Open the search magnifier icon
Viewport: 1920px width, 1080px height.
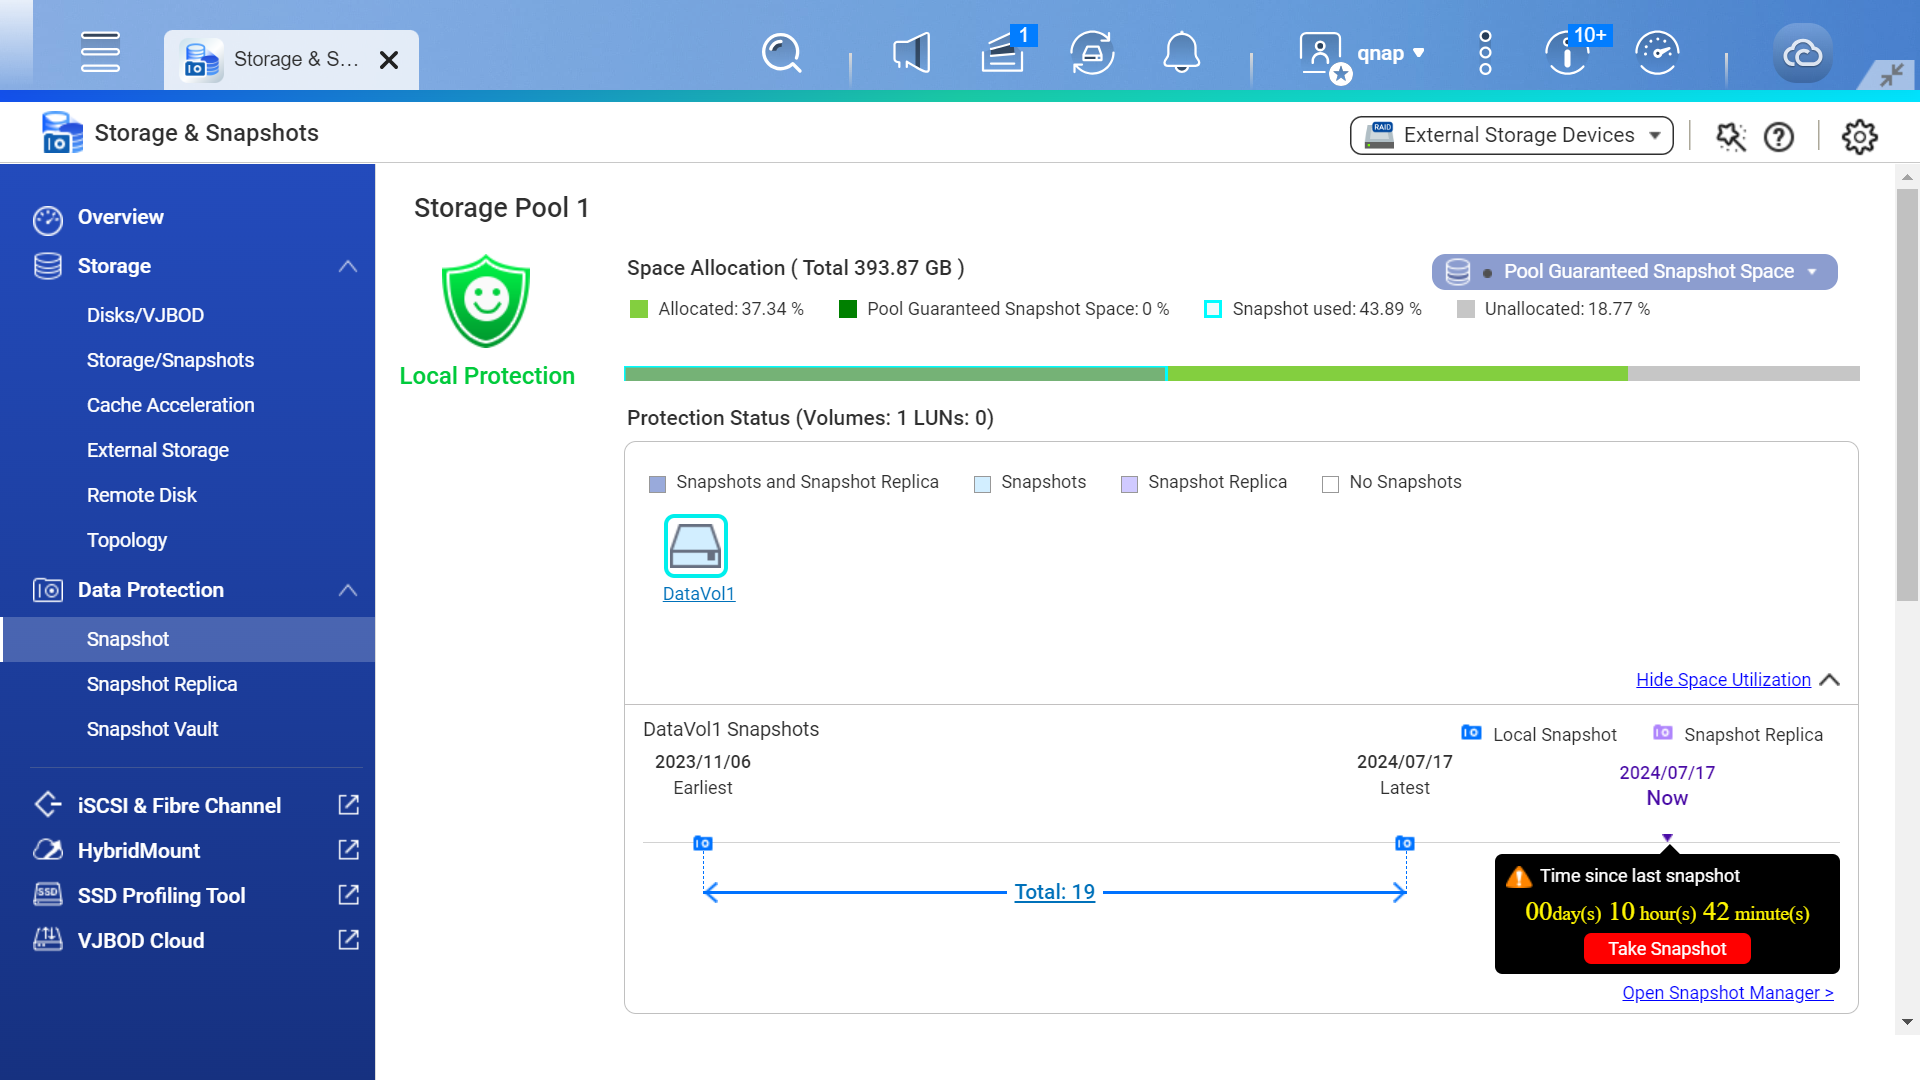coord(781,53)
